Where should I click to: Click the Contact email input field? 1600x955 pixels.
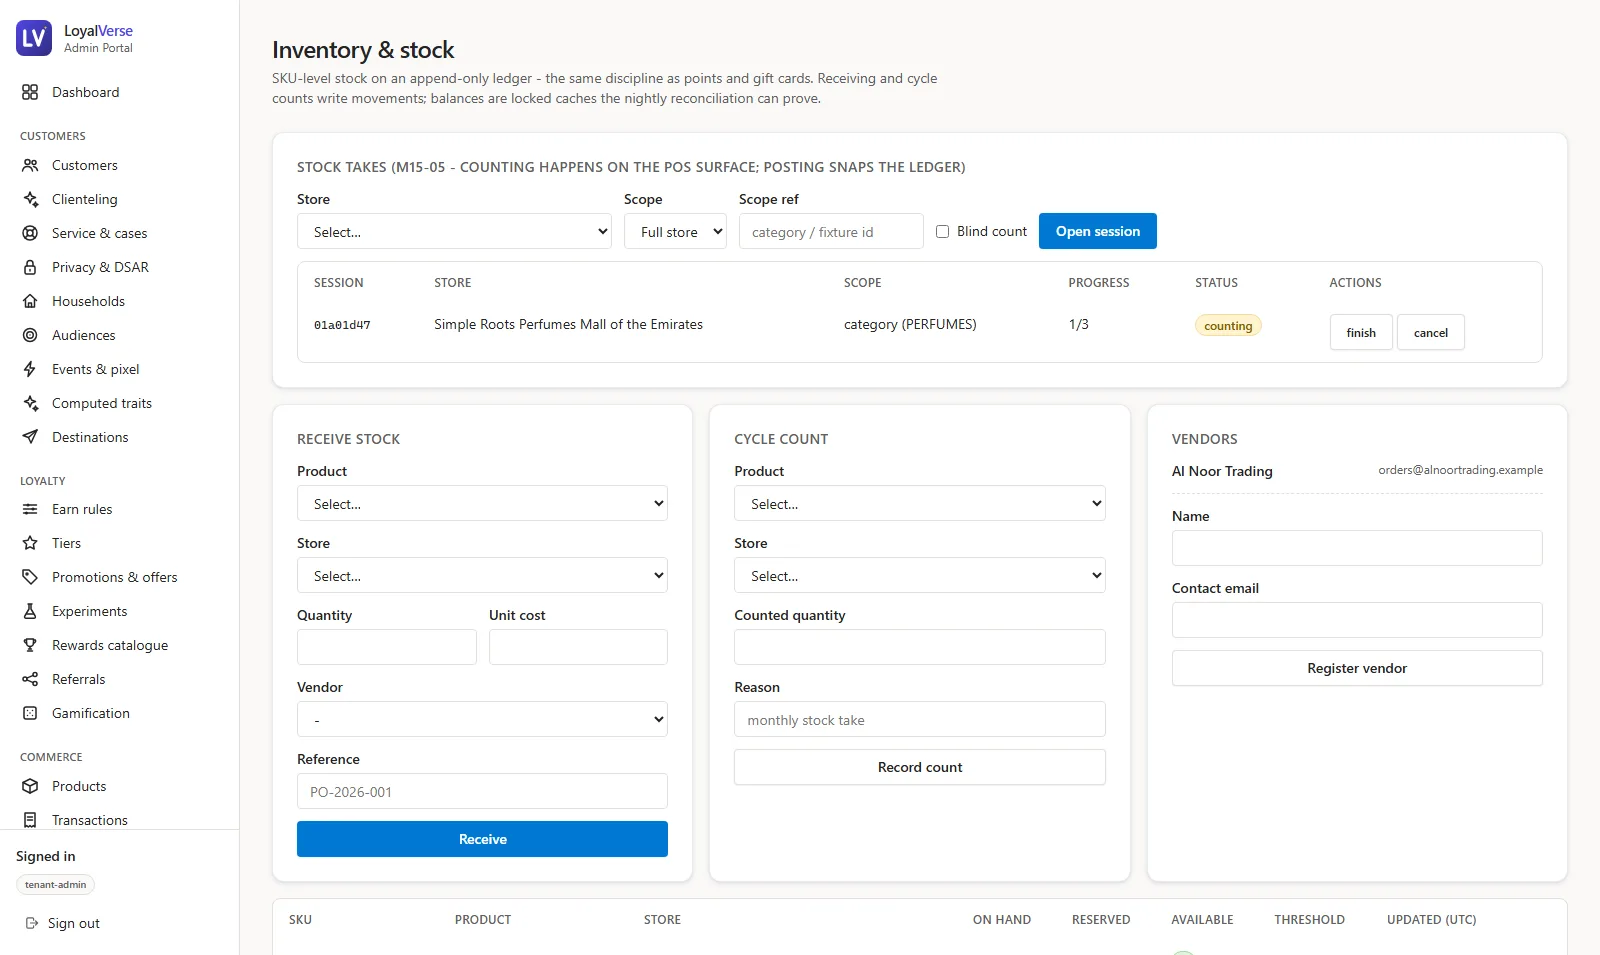pyautogui.click(x=1357, y=620)
